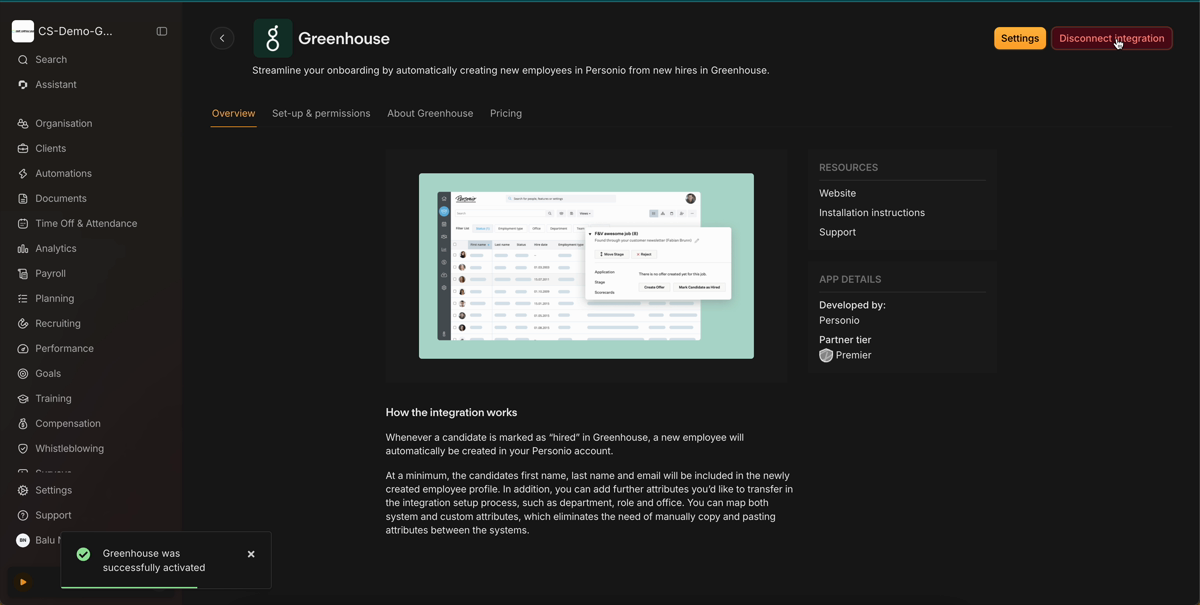Go to Automations section
Screen dimensions: 1200x605
tap(64, 174)
